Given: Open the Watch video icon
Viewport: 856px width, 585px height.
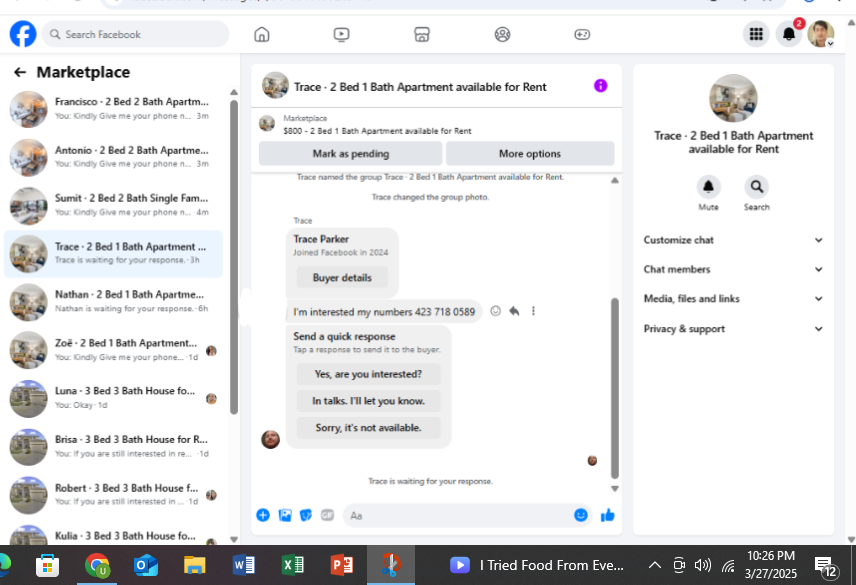Looking at the screenshot, I should pyautogui.click(x=341, y=34).
